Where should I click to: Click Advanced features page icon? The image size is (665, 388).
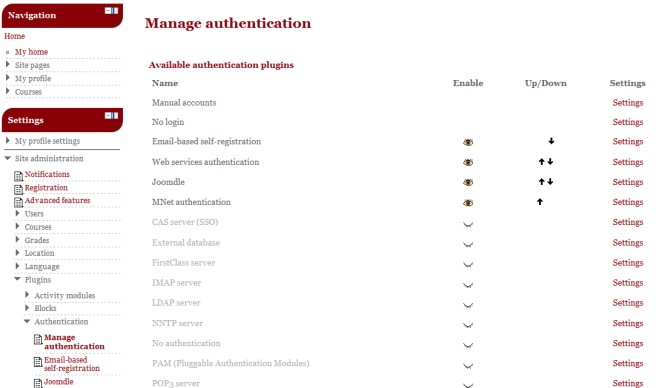pos(18,202)
